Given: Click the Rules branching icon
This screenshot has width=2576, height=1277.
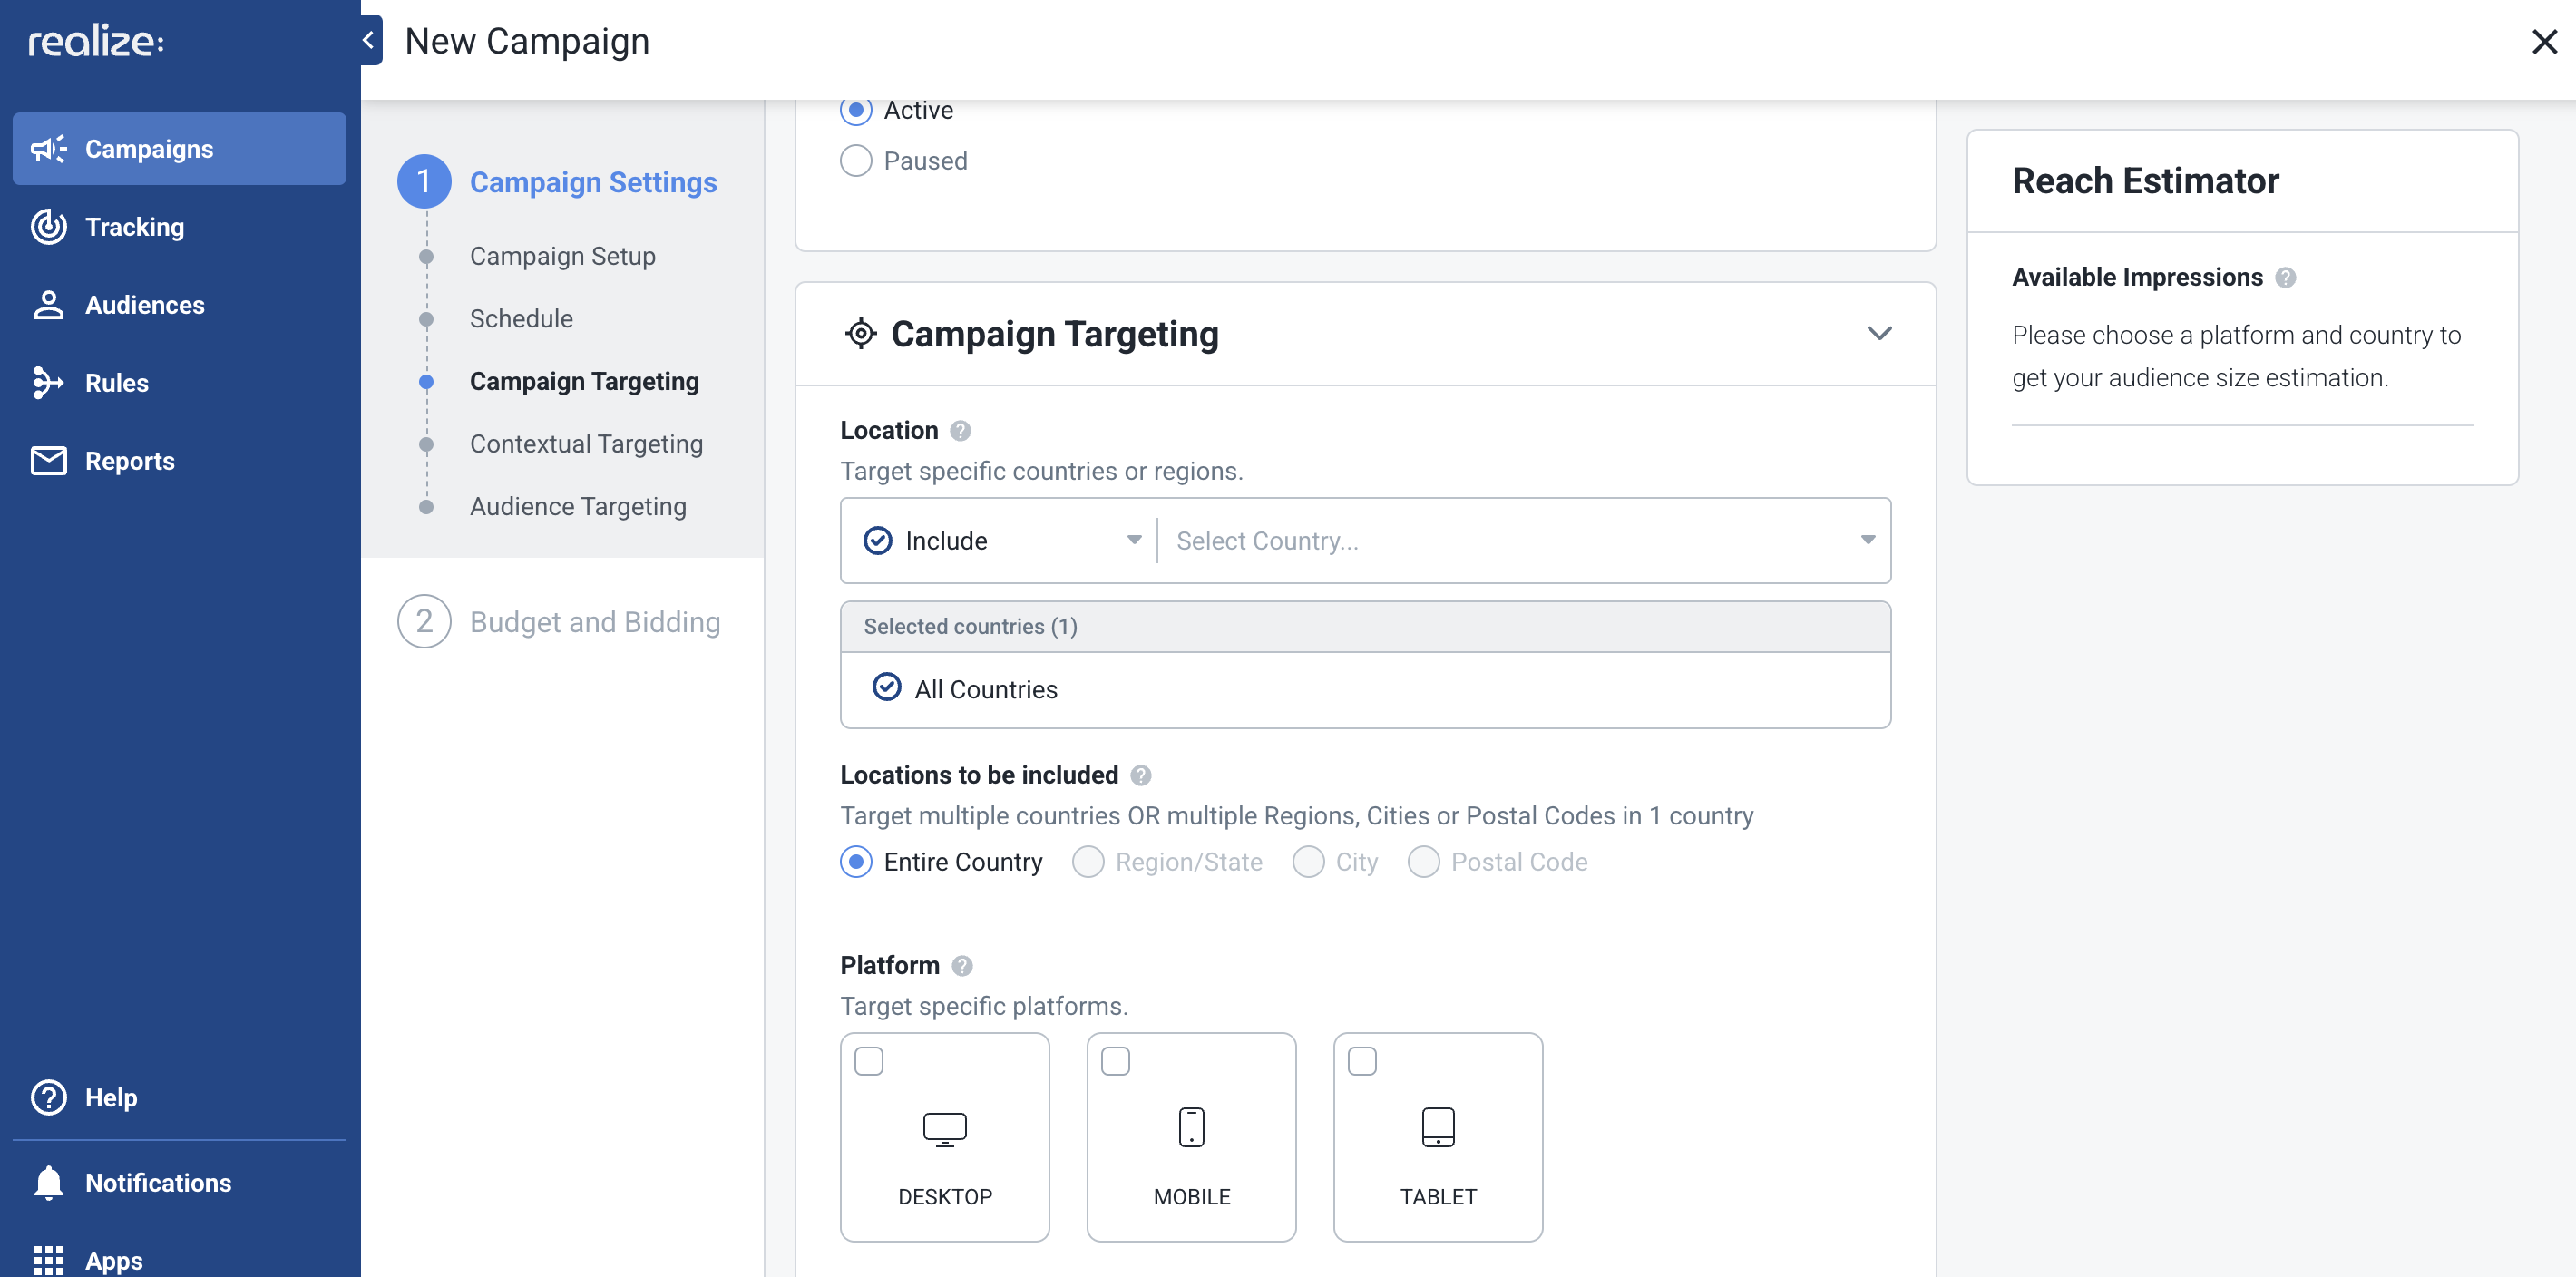Looking at the screenshot, I should (48, 383).
